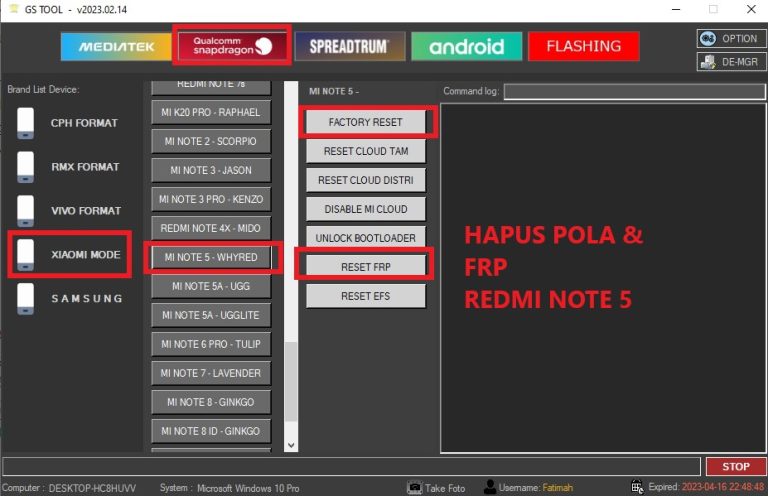Choose MI NOTE 3 PRO - KENZO model
Image resolution: width=768 pixels, height=496 pixels.
point(211,199)
